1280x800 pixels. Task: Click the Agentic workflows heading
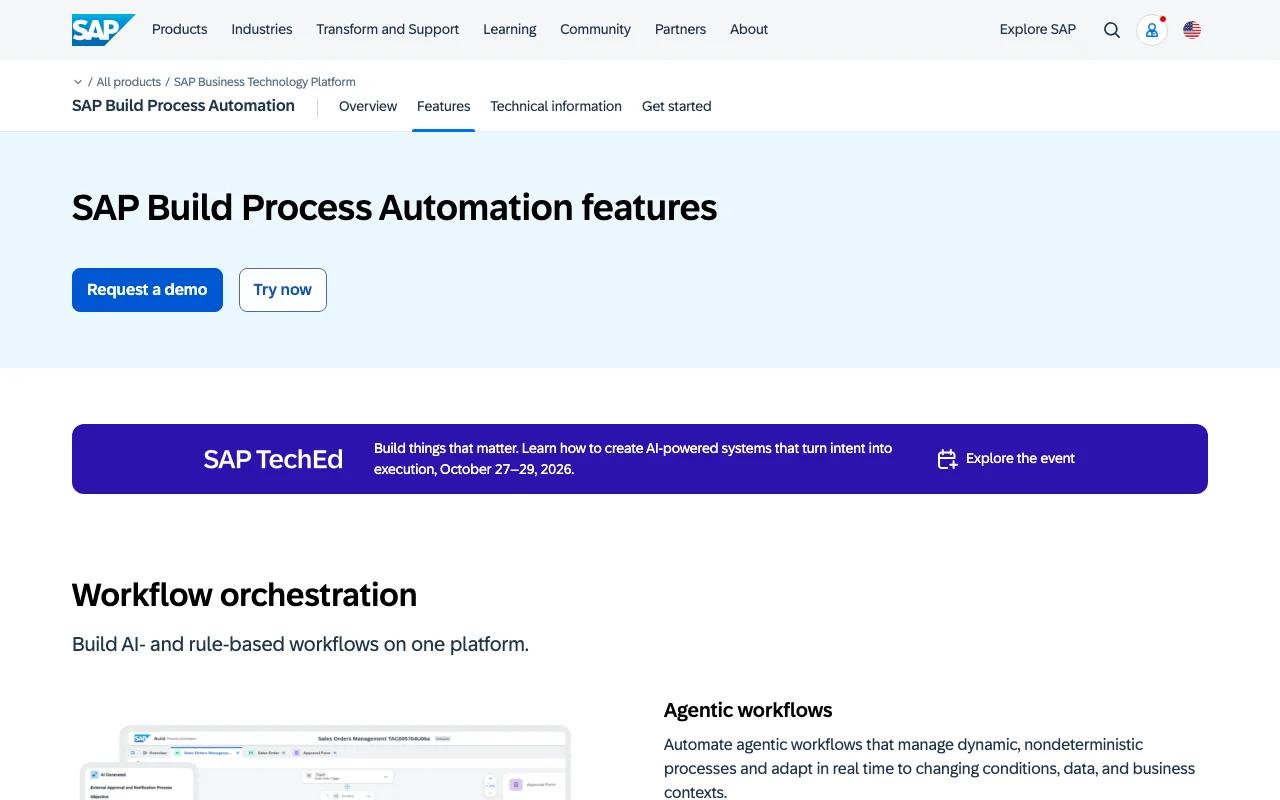pos(748,710)
